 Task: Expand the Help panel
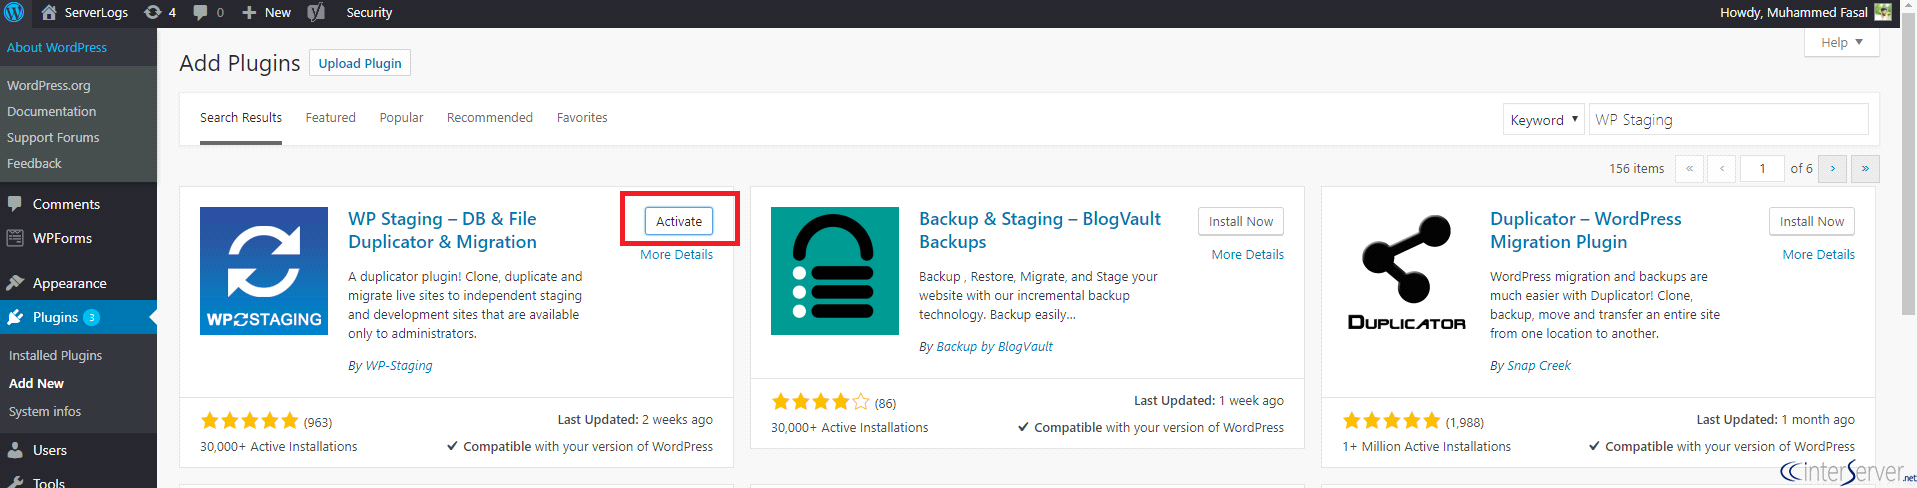click(x=1841, y=42)
